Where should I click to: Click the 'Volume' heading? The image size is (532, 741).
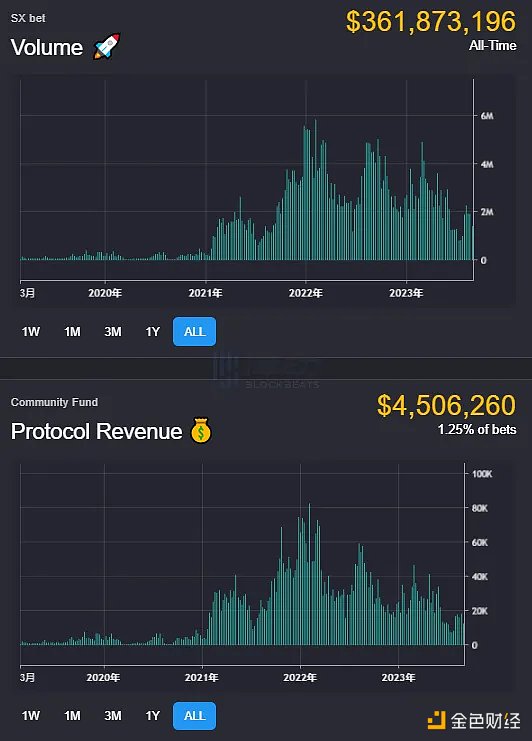pos(47,47)
